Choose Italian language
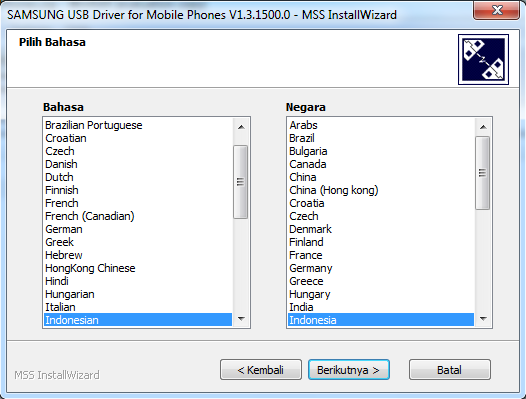The image size is (526, 399). (138, 307)
